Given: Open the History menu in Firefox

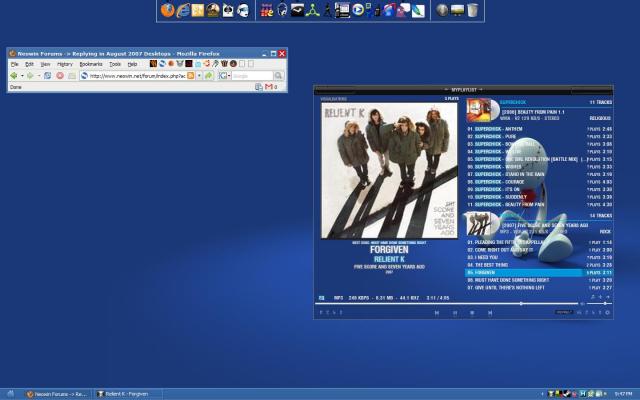Looking at the screenshot, I should (64, 64).
